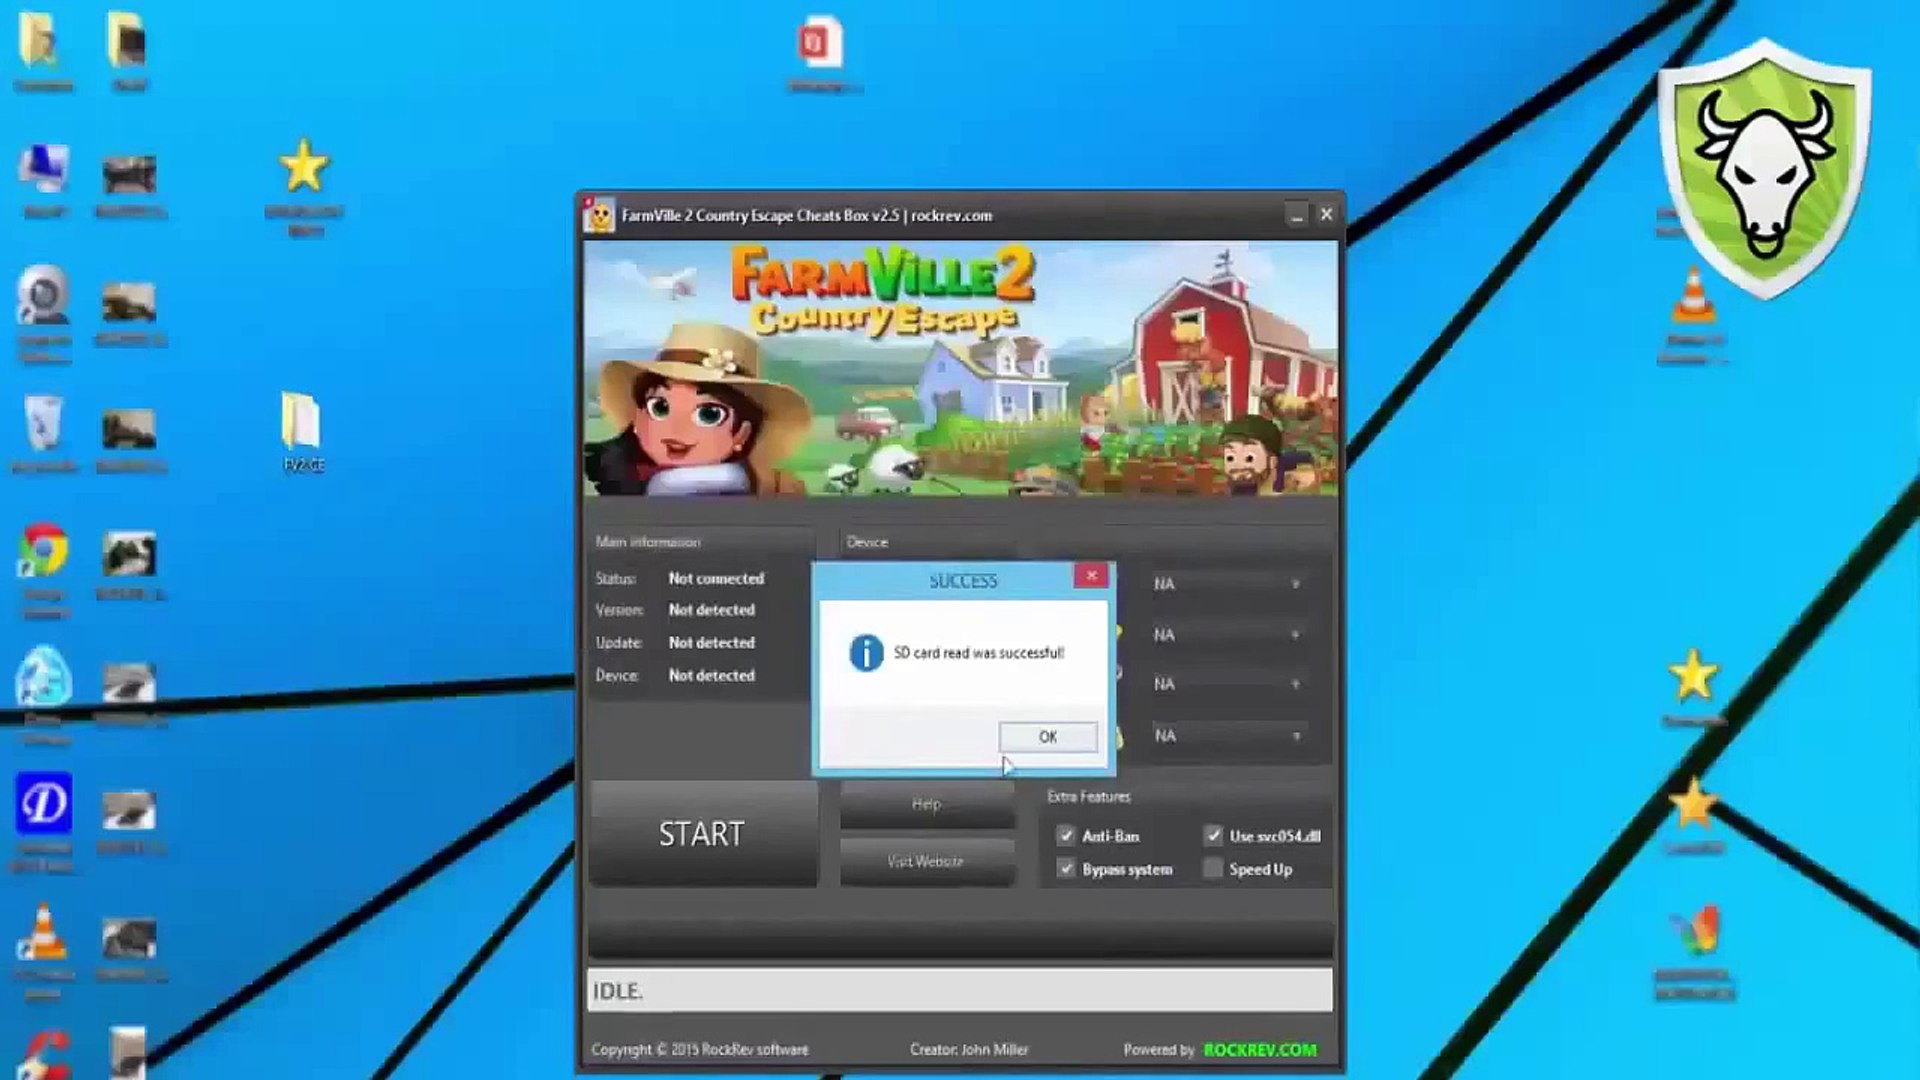Click the FarmVille app icon in the title bar
Image resolution: width=1920 pixels, height=1080 pixels.
[x=599, y=215]
